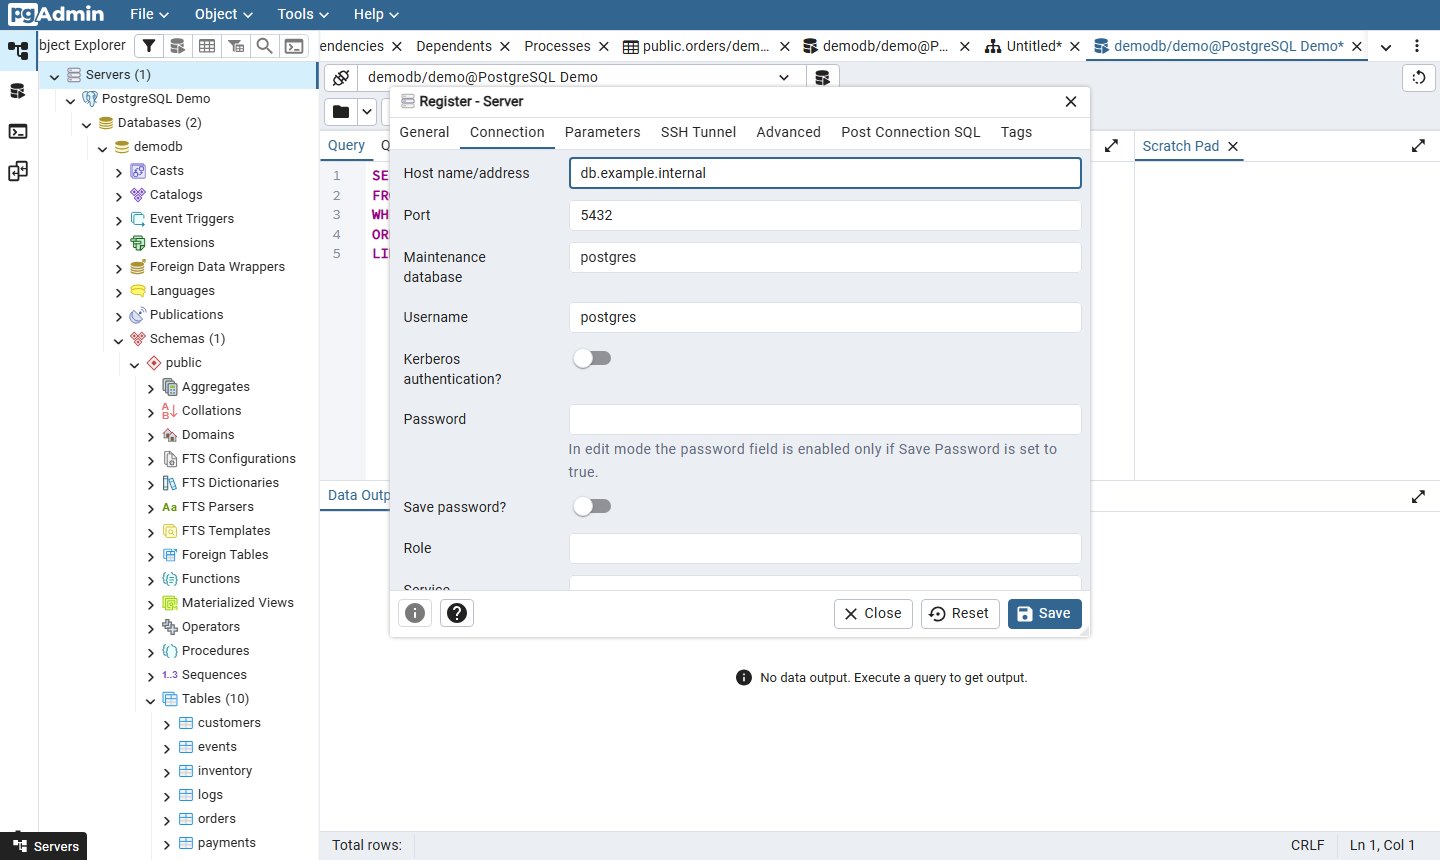Click the help question mark icon in dialog
The image size is (1440, 860).
pos(457,613)
